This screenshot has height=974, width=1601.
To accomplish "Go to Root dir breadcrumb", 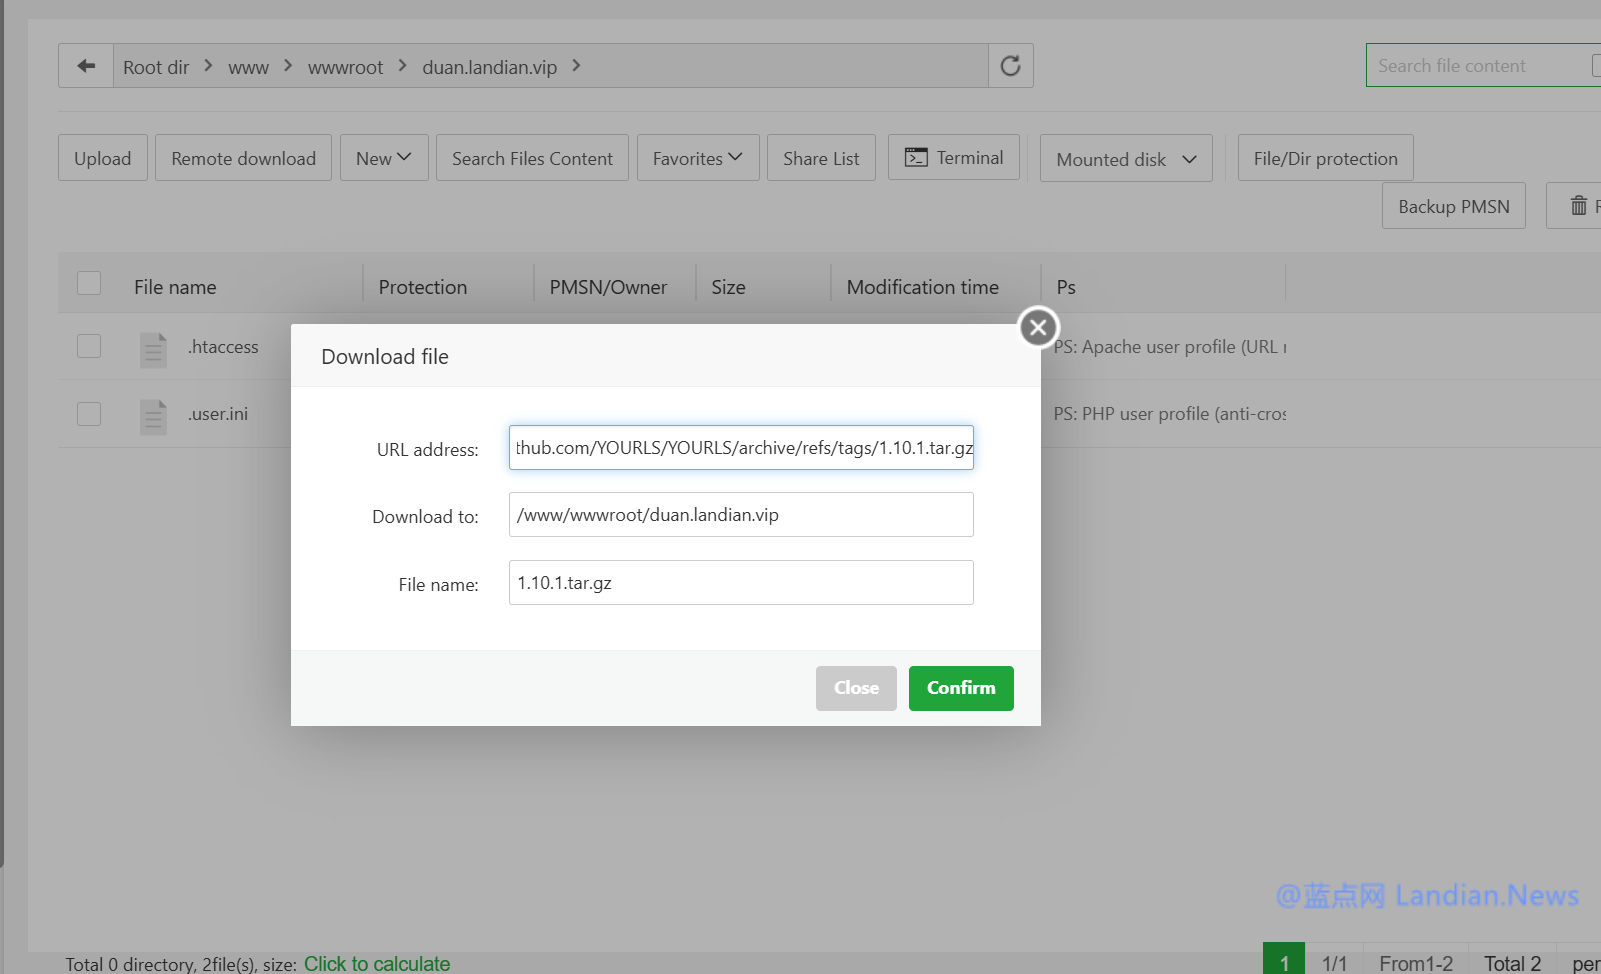I will coord(156,67).
